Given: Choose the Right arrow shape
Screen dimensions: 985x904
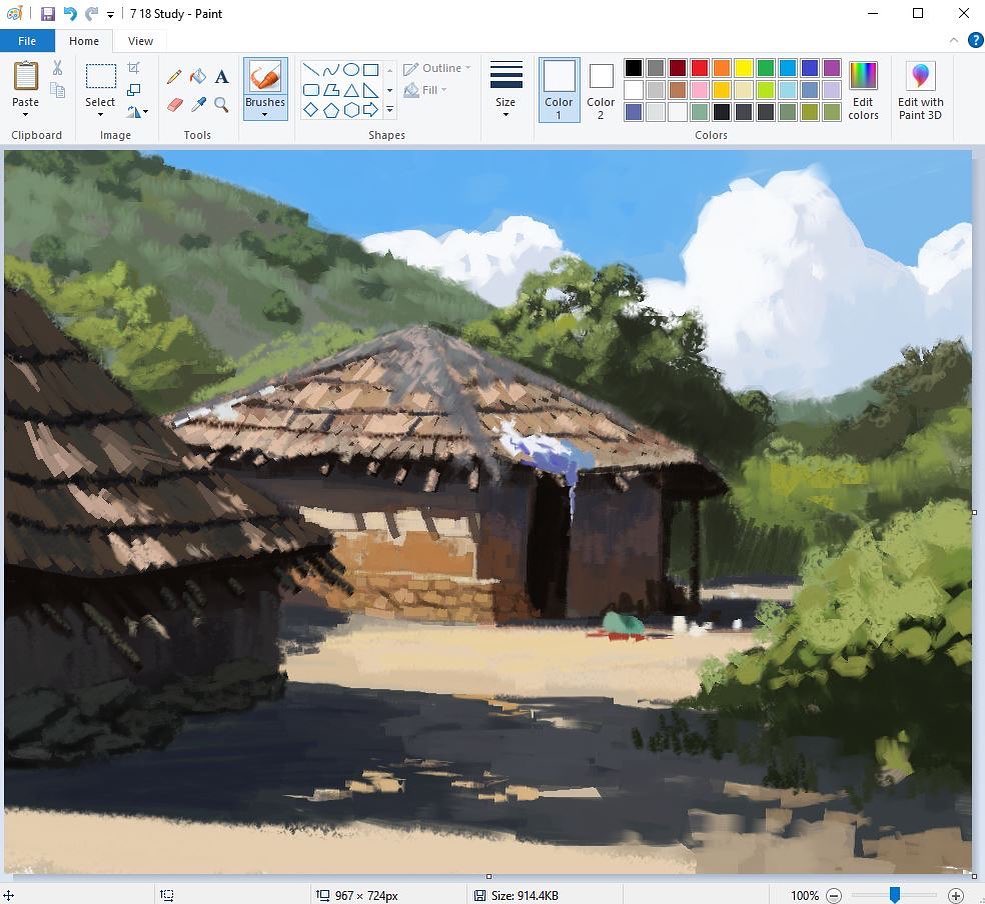Looking at the screenshot, I should 371,111.
